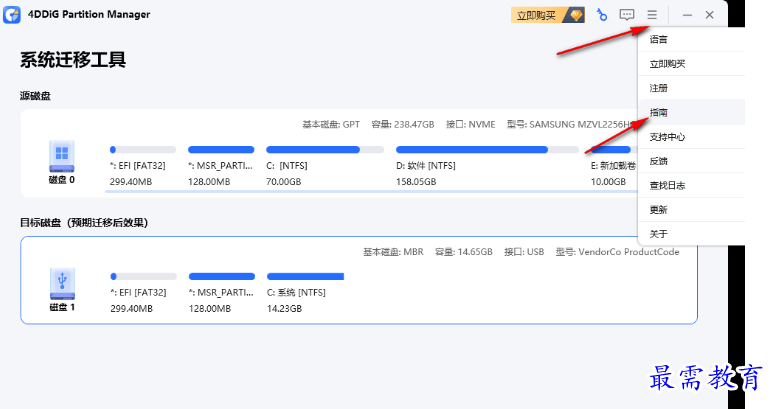Select the 磁盘 0 source disk icon
771x409 pixels.
62,155
